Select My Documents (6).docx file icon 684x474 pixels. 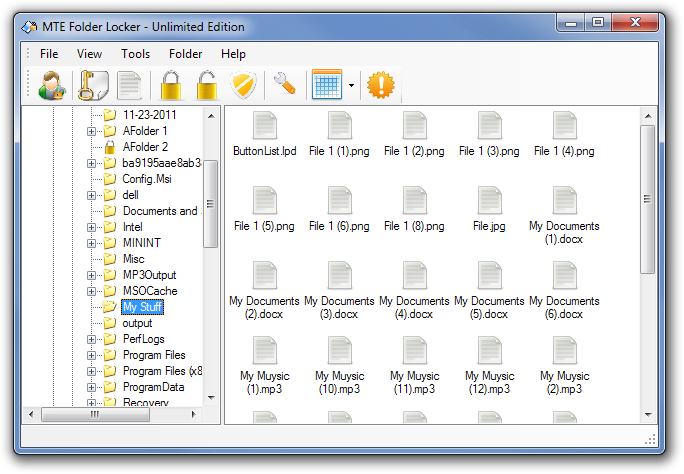(565, 276)
